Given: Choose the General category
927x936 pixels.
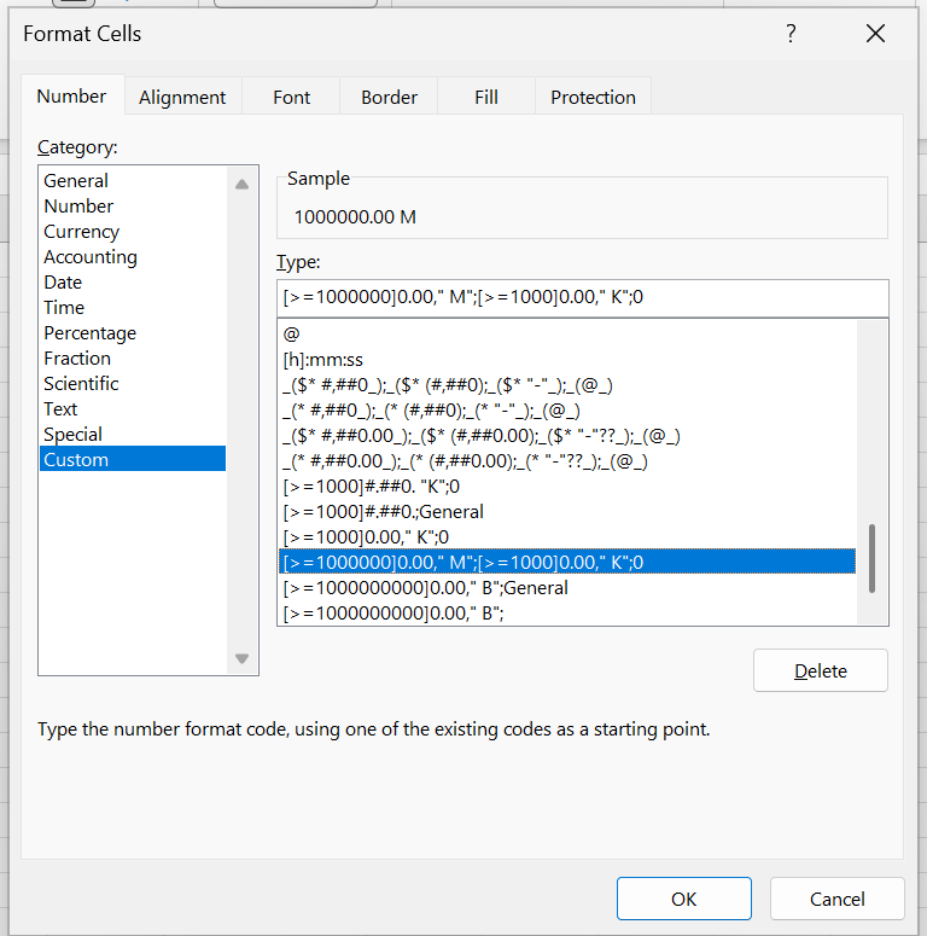Looking at the screenshot, I should pyautogui.click(x=133, y=180).
